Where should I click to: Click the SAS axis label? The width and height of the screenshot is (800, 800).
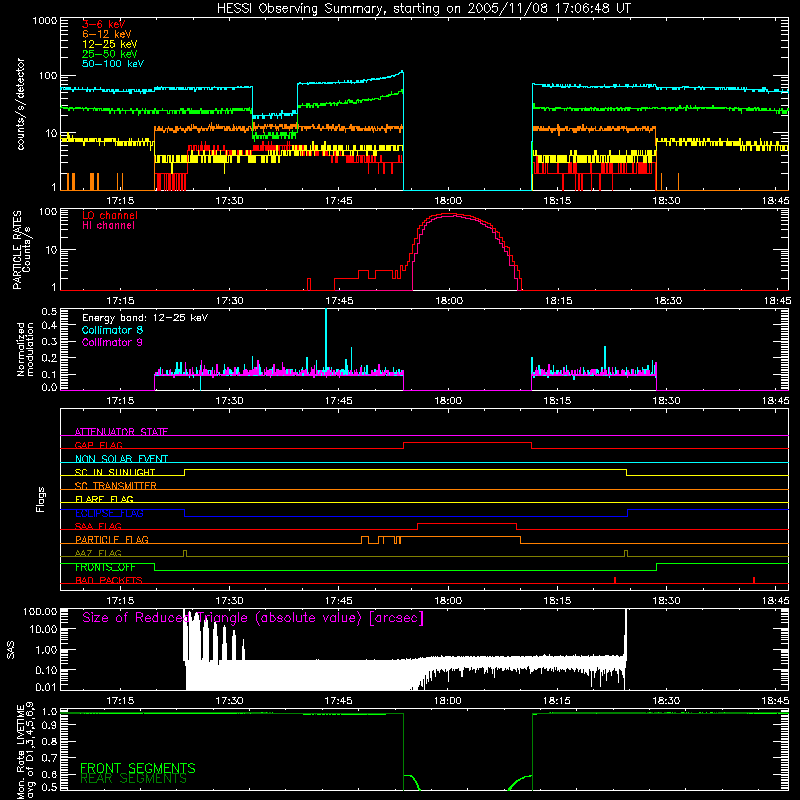tap(11, 650)
